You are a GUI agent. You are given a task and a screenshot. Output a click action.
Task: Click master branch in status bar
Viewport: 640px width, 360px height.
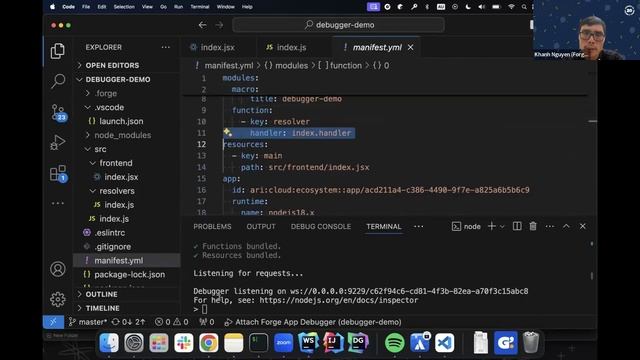click(x=88, y=322)
